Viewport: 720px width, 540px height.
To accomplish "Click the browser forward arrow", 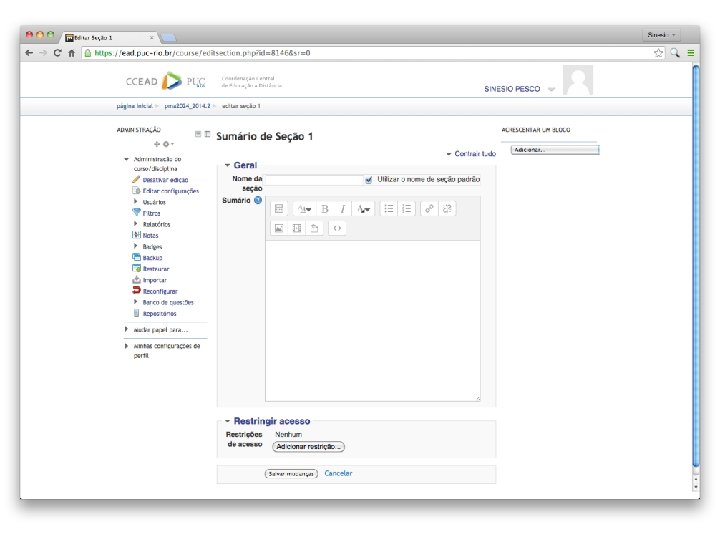I will [x=43, y=53].
